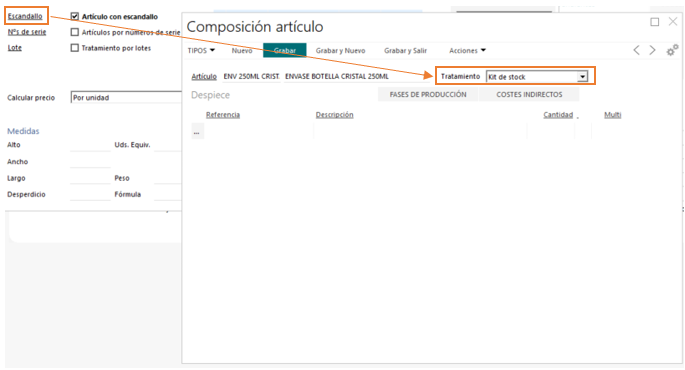685x370 pixels.
Task: Expand the TIPOS menu
Action: [201, 51]
